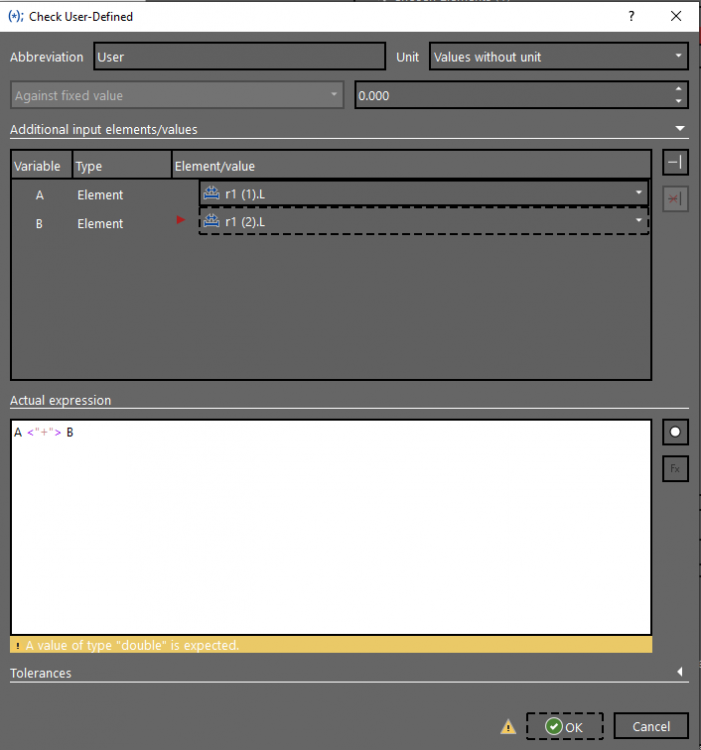This screenshot has height=750, width=701.
Task: Click the Abbreviation input field
Action: point(240,56)
